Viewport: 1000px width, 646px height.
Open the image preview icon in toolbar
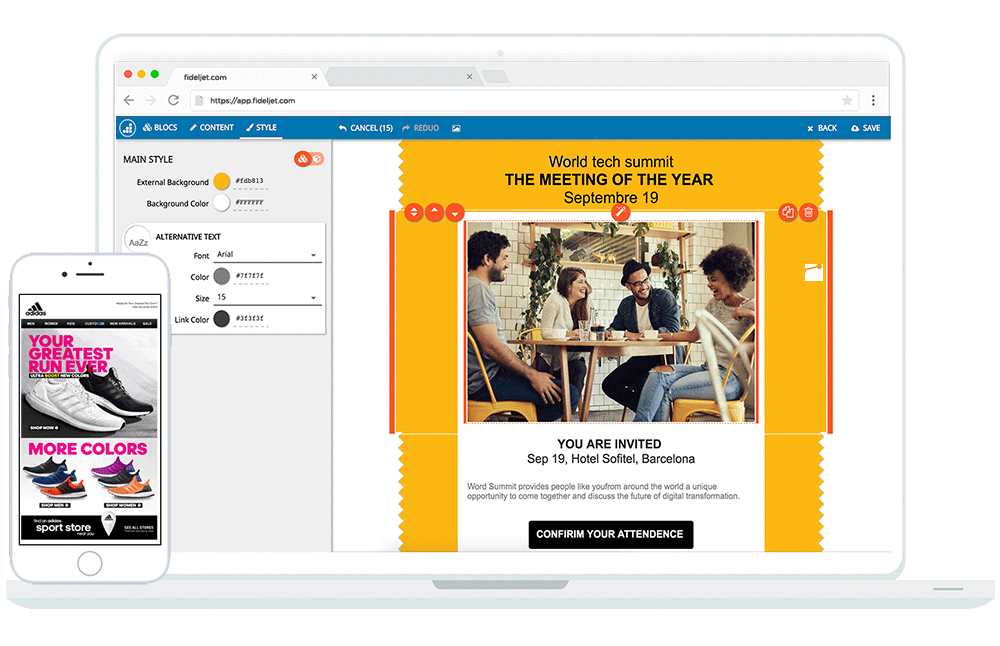[x=456, y=128]
